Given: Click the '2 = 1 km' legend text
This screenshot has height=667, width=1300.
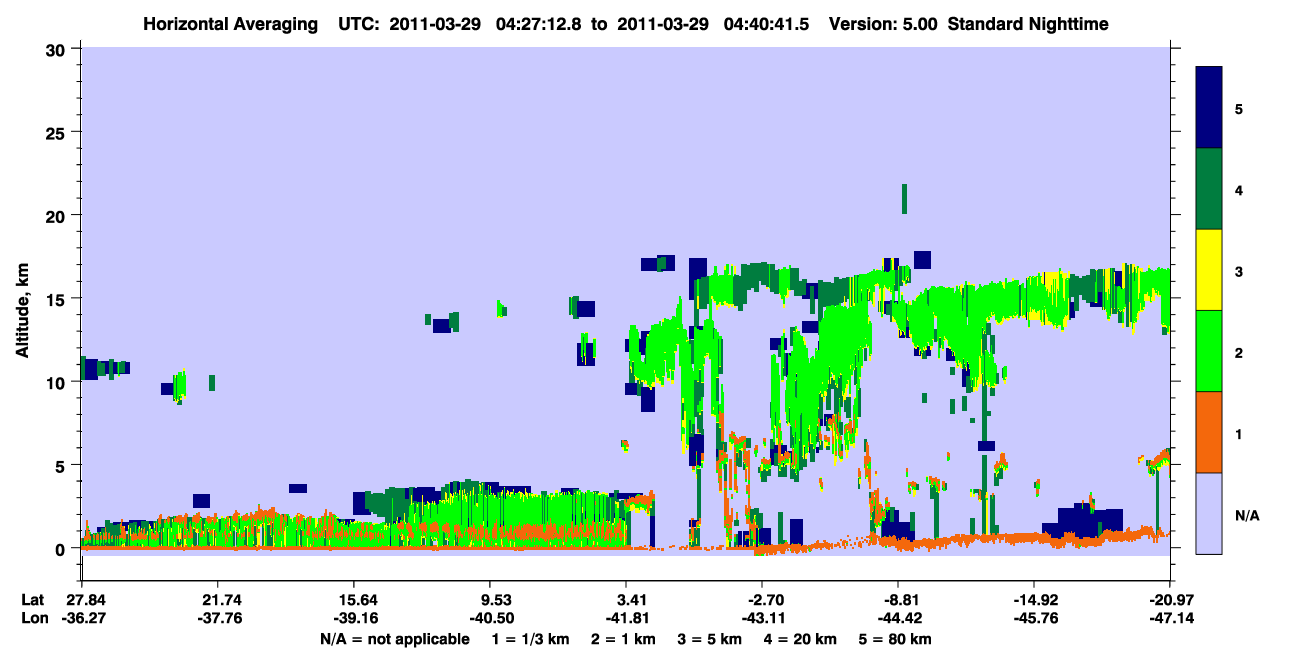Looking at the screenshot, I should 625,639.
